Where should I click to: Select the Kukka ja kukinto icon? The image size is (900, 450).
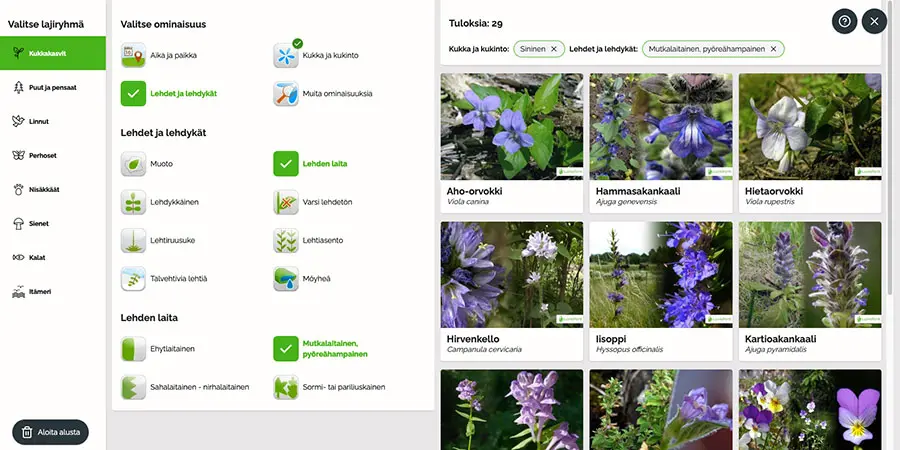tap(286, 56)
